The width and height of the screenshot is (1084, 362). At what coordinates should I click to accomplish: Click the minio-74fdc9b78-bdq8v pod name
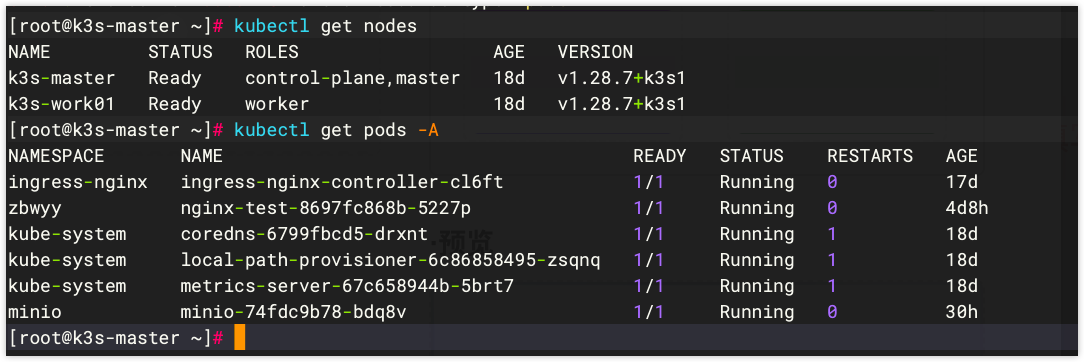(293, 312)
